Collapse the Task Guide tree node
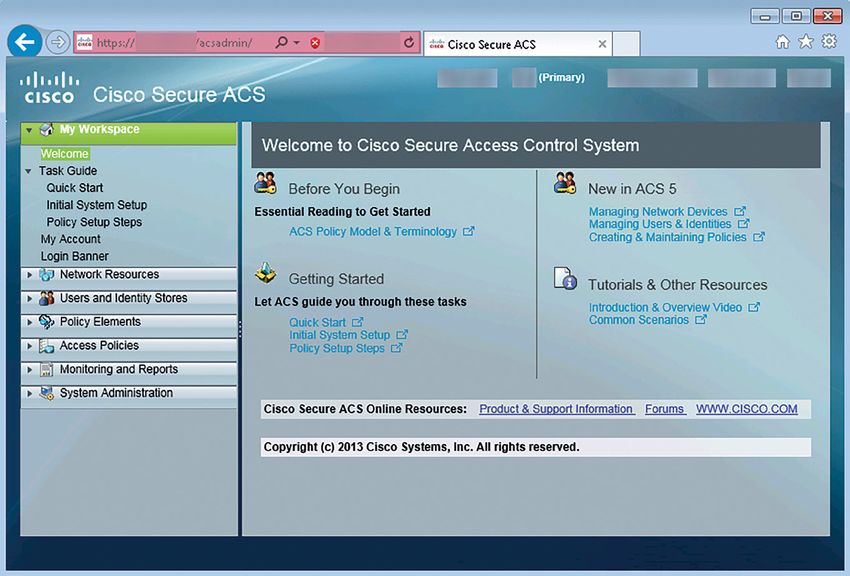Viewport: 850px width, 576px height. [28, 171]
